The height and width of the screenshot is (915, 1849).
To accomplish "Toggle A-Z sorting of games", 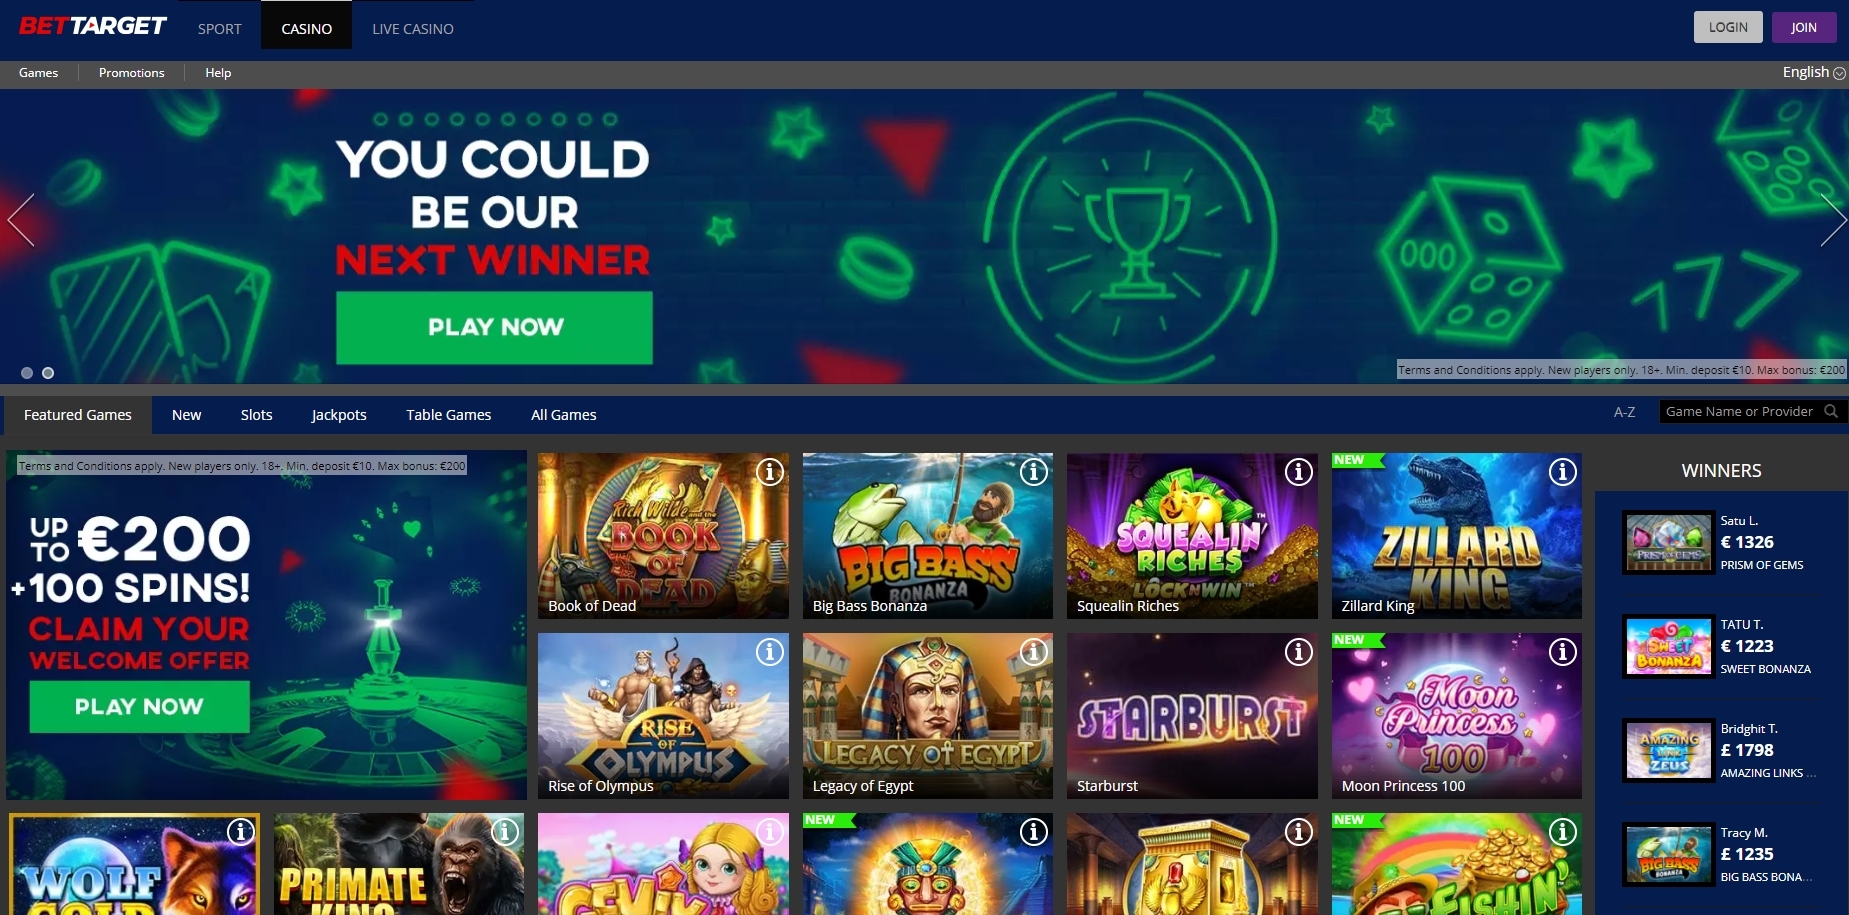I will [1624, 412].
